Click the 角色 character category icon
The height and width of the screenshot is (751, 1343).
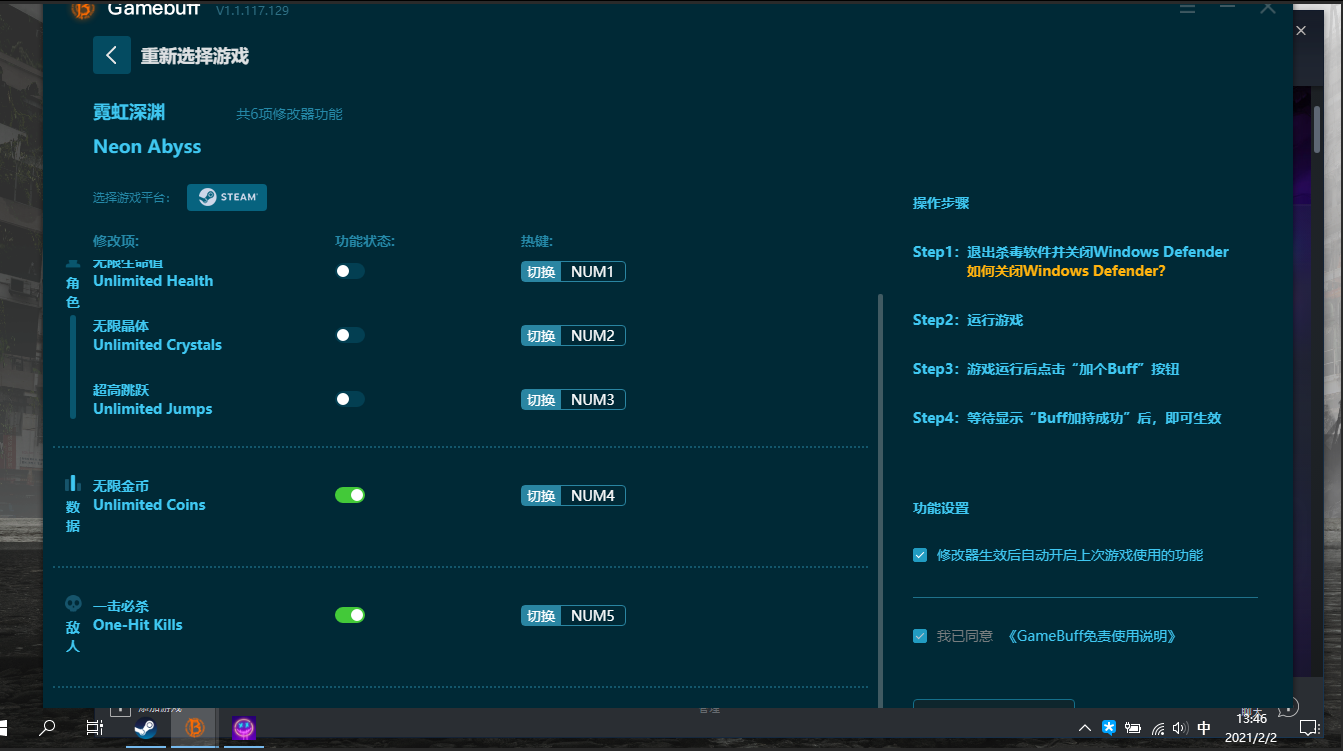(x=73, y=263)
